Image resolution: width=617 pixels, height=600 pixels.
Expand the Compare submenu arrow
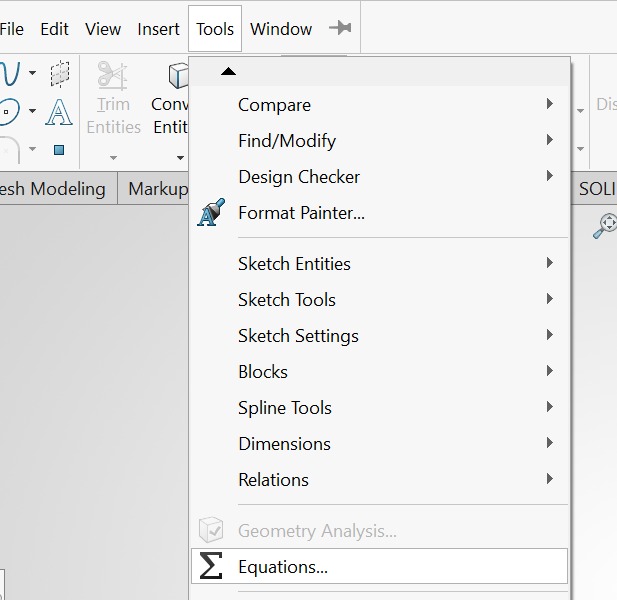(550, 104)
